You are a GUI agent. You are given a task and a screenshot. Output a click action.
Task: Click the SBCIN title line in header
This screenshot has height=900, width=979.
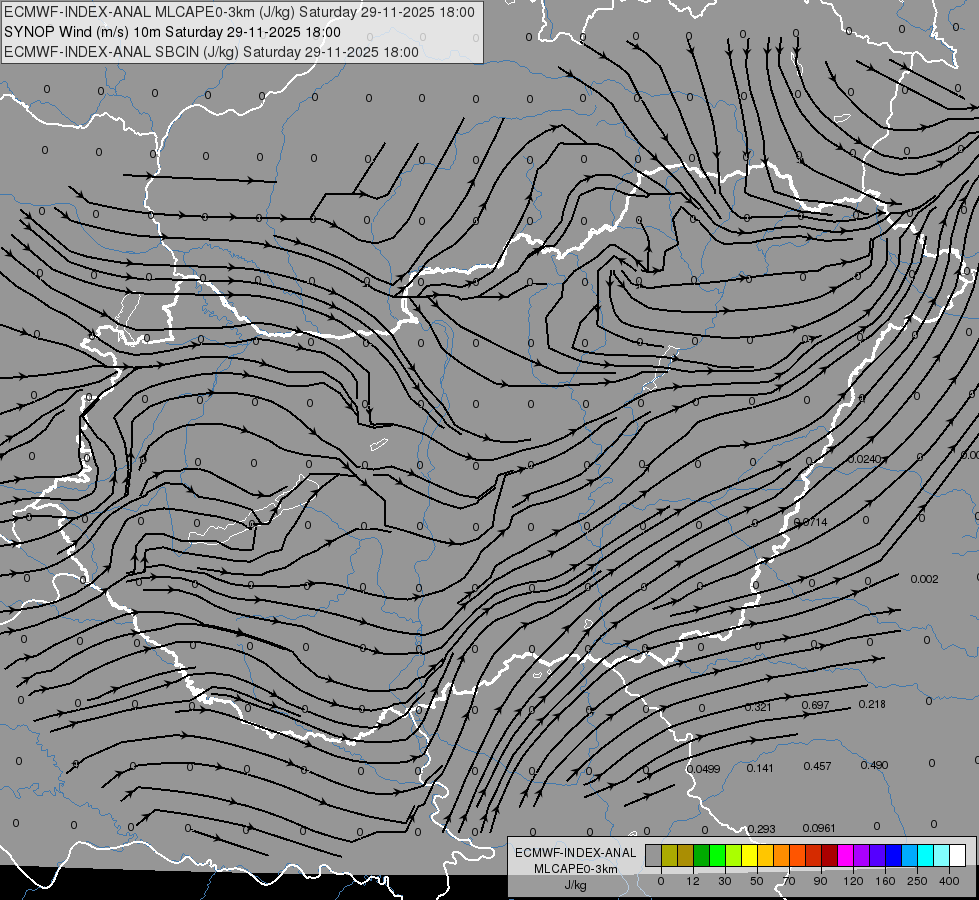pos(211,52)
